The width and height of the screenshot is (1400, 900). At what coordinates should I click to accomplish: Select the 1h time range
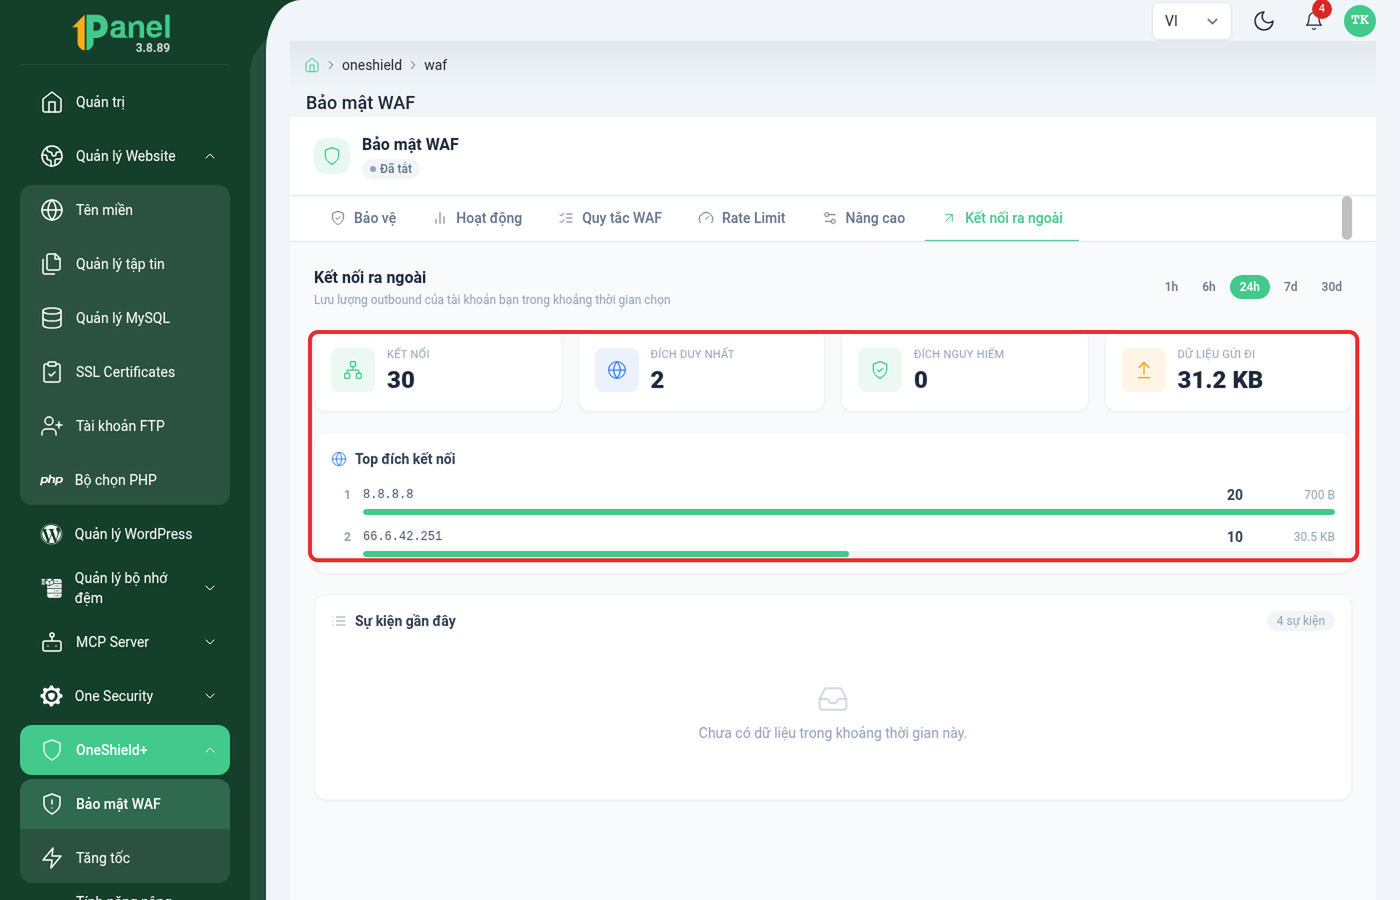pos(1171,287)
